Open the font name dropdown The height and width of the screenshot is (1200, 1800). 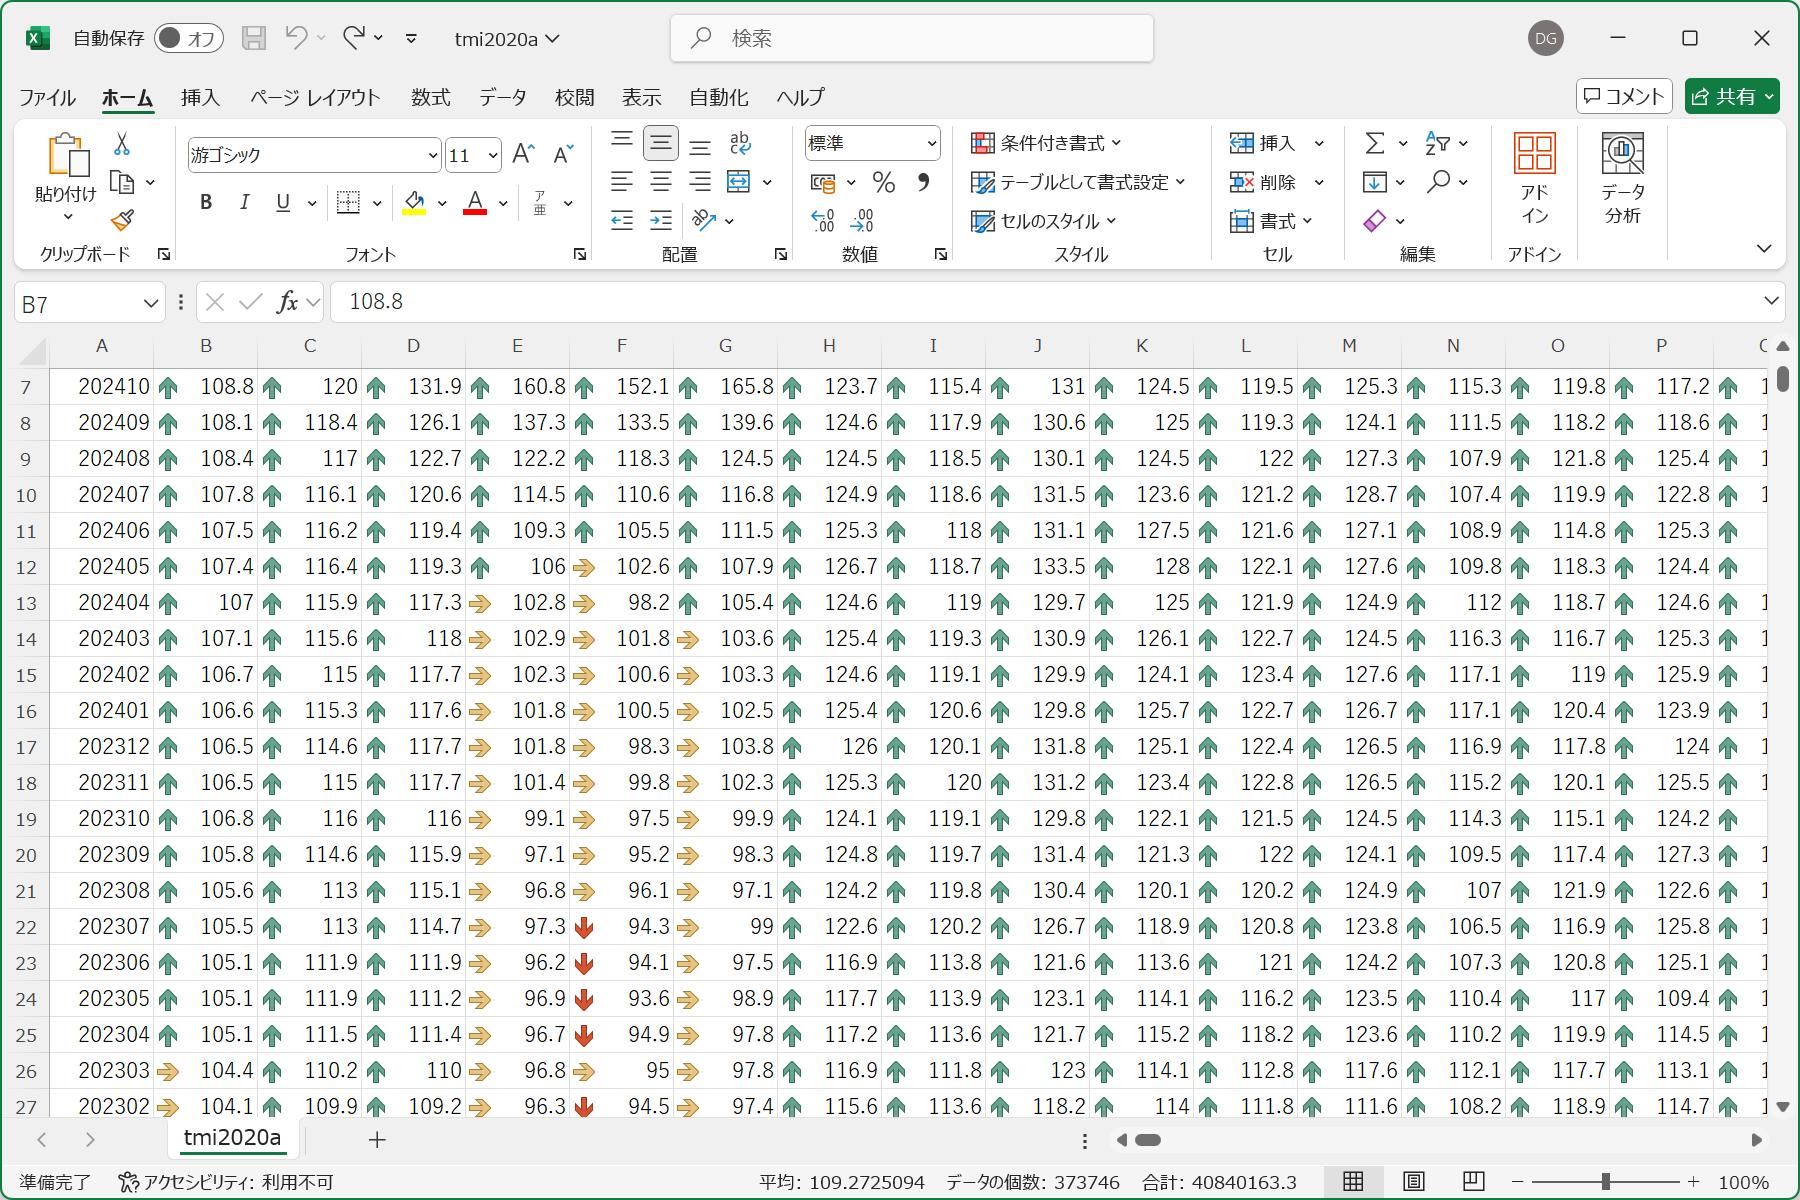pos(432,155)
